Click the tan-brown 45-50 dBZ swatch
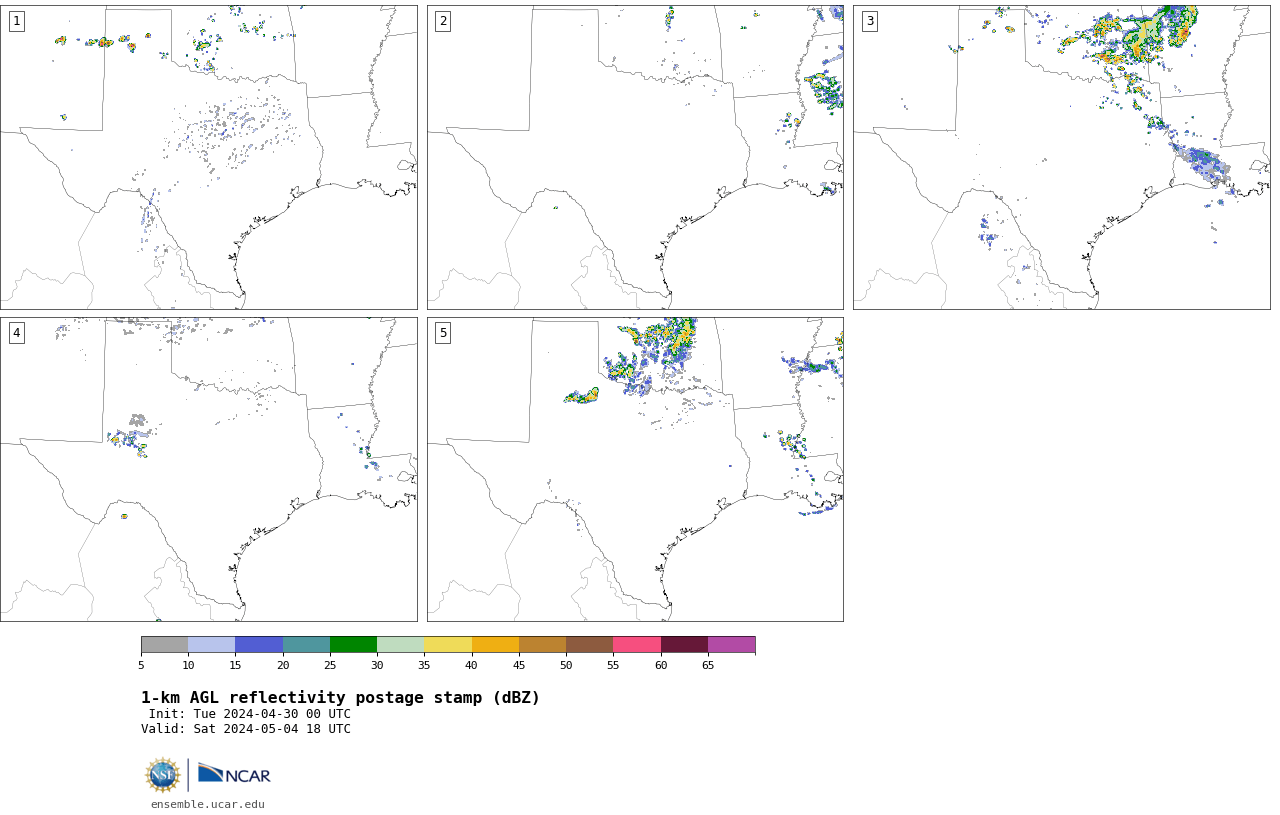Image resolution: width=1280 pixels, height=815 pixels. pos(542,644)
